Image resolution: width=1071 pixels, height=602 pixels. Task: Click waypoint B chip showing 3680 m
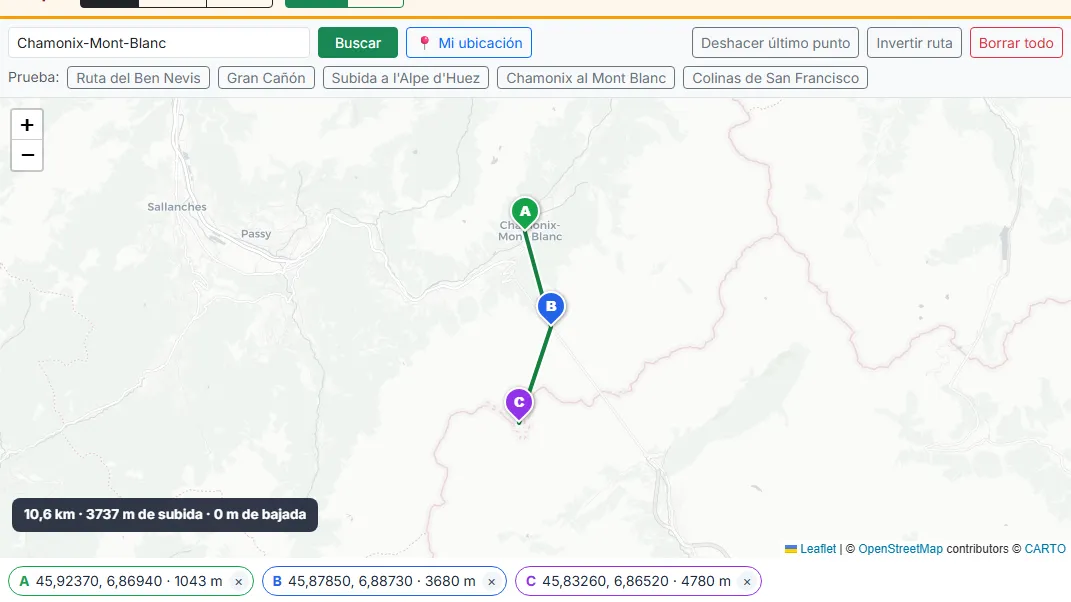(x=385, y=582)
